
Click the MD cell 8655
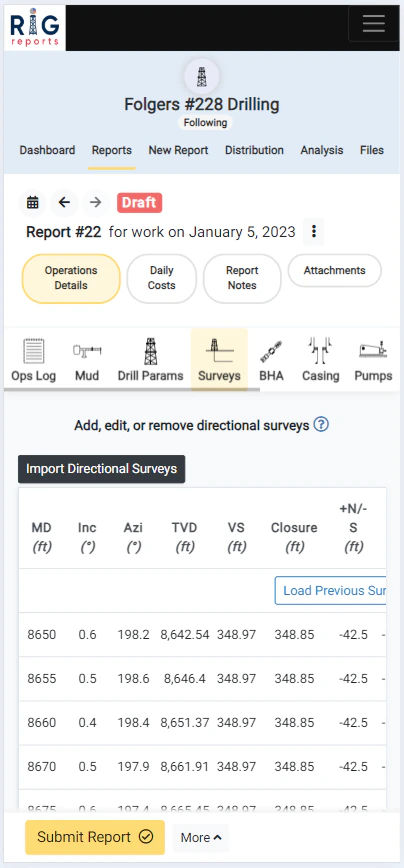pyautogui.click(x=42, y=678)
